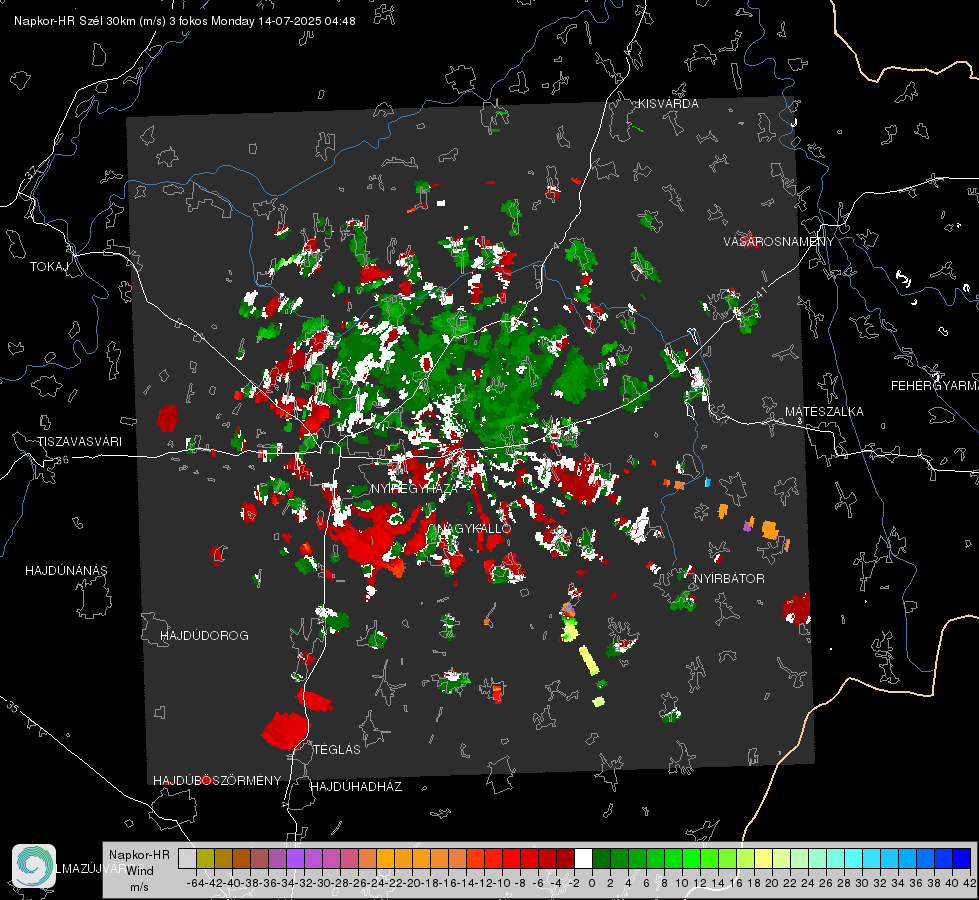Click road number 35 at lower left
The image size is (979, 900).
12,708
